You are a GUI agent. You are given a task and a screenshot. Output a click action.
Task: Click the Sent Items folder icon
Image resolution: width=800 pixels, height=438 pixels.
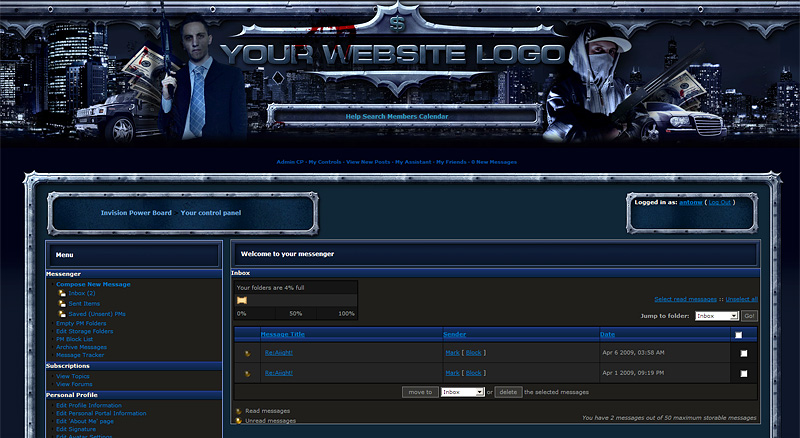point(62,304)
